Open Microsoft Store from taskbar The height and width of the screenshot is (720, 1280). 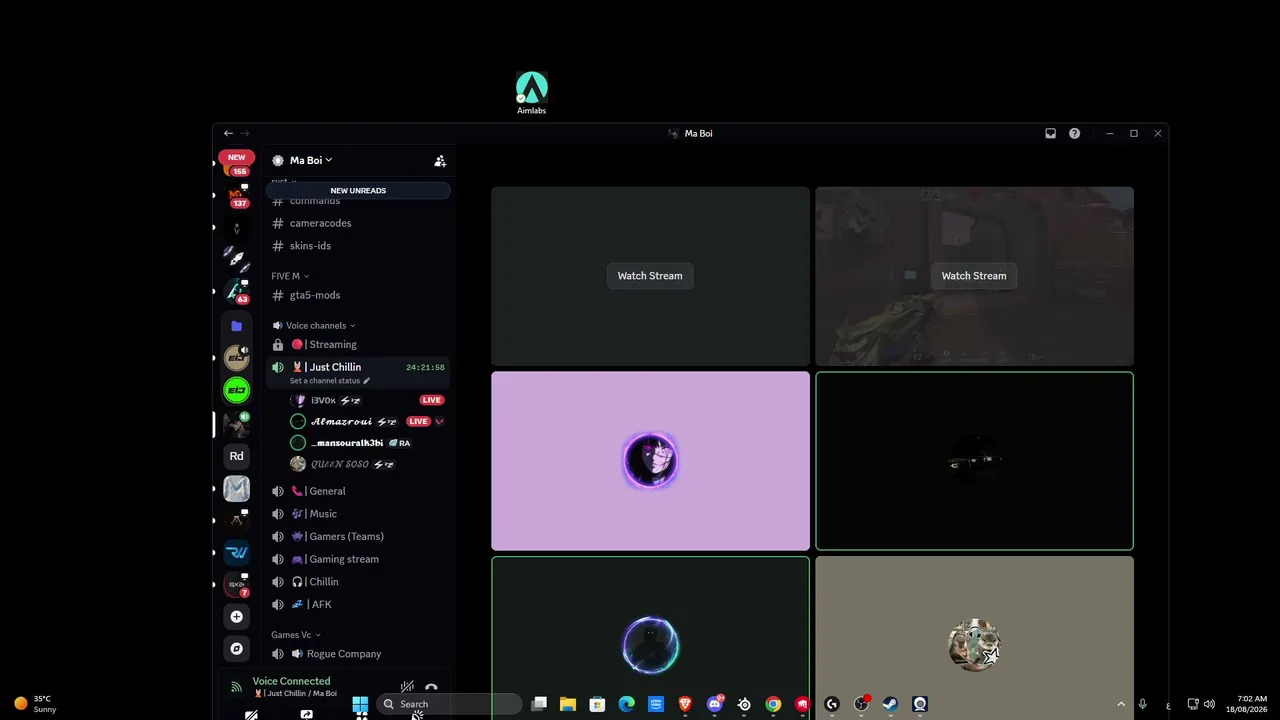[x=597, y=704]
